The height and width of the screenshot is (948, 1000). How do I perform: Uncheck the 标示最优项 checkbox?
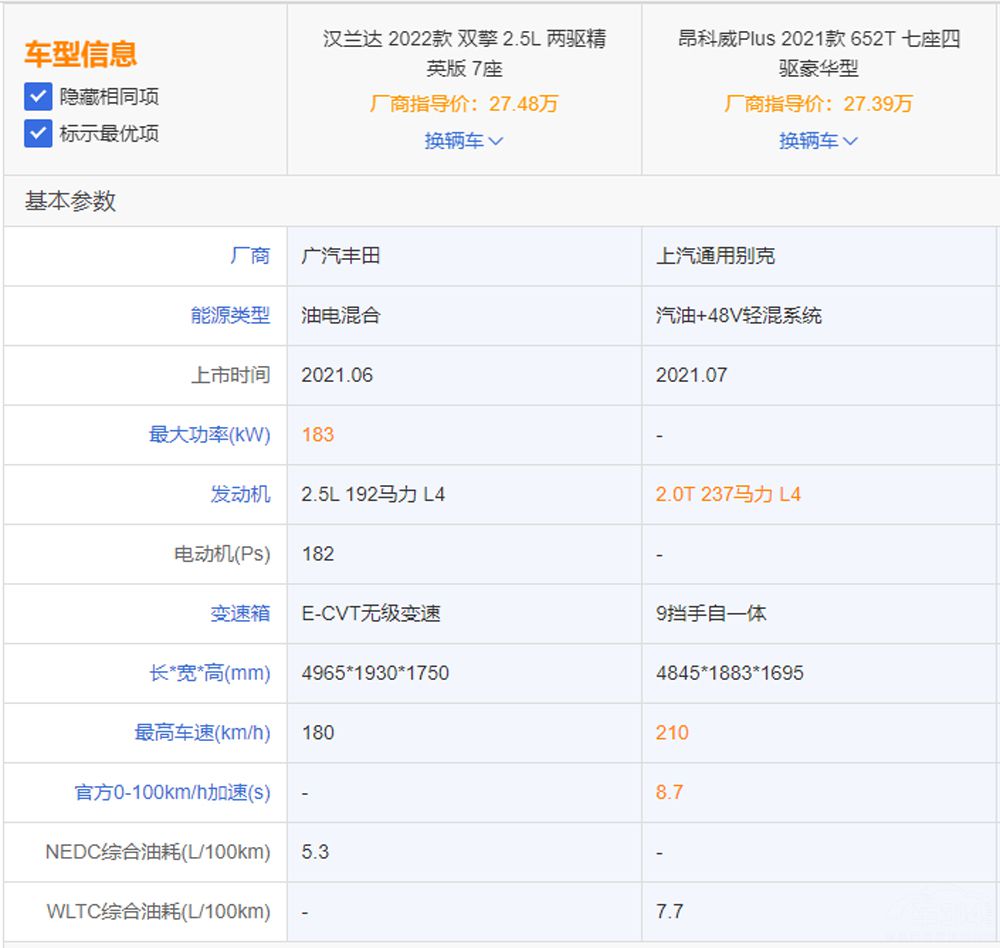(38, 133)
